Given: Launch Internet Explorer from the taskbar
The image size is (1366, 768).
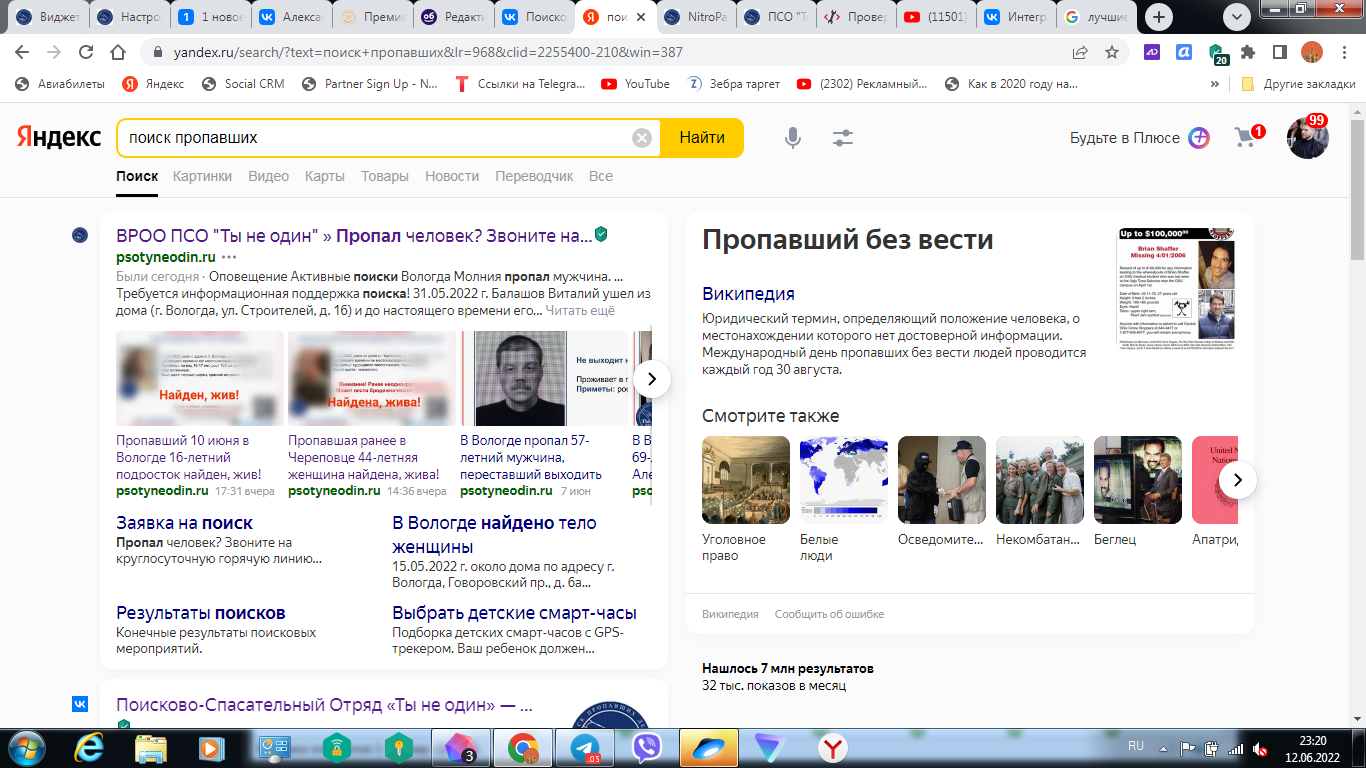Looking at the screenshot, I should pos(90,748).
